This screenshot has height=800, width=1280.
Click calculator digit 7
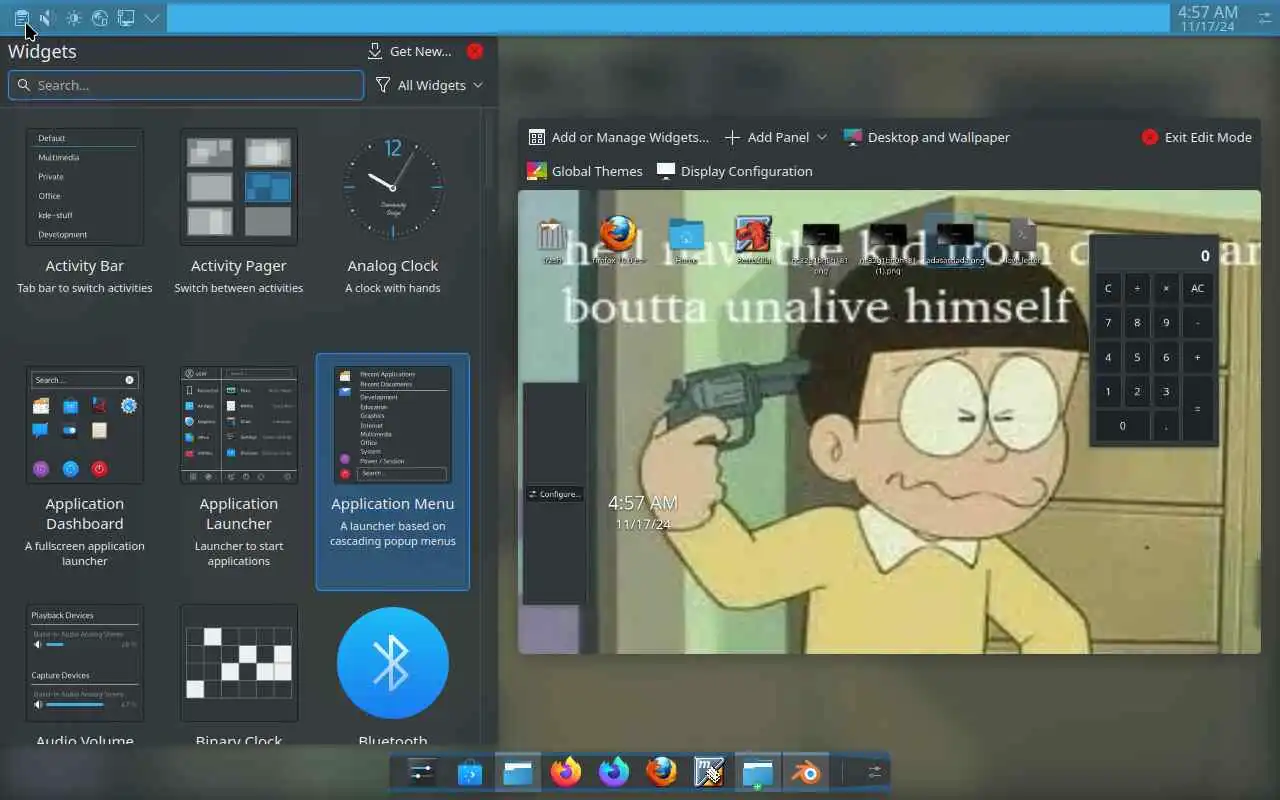(1108, 323)
